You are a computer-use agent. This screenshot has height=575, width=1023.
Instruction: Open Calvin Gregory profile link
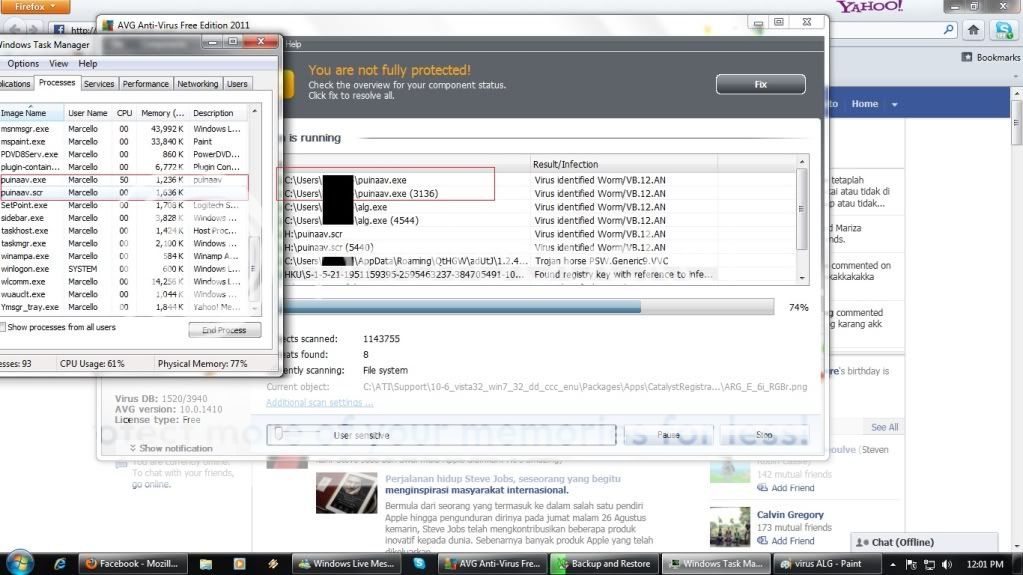pos(790,514)
